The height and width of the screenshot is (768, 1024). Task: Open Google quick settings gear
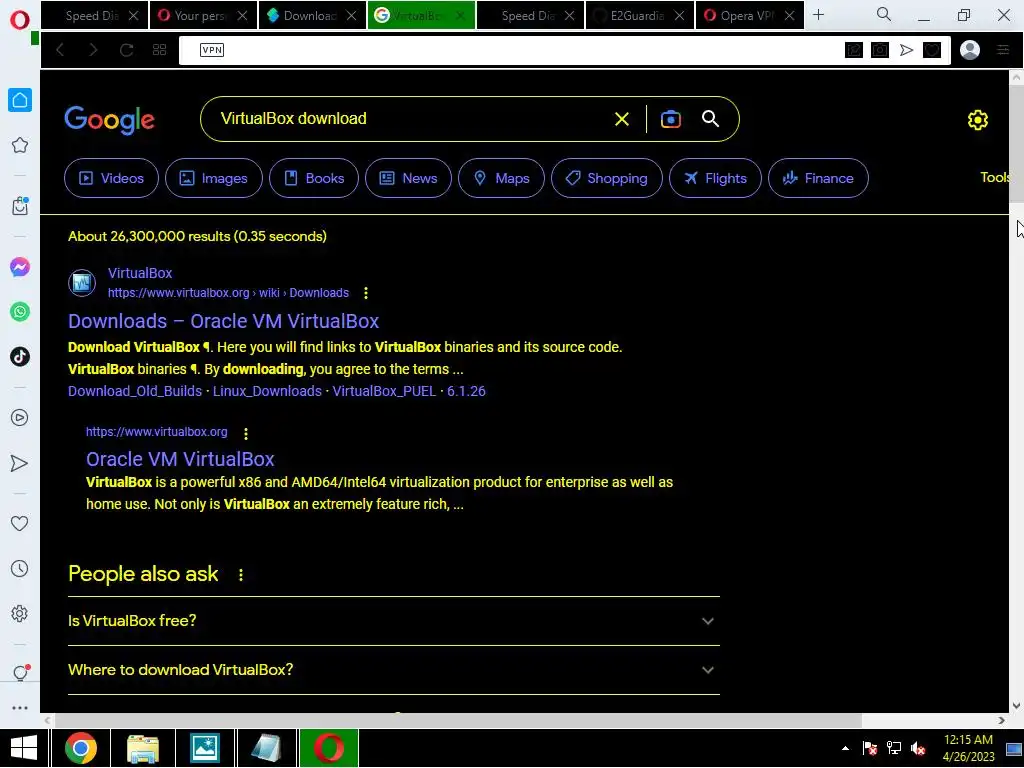[978, 120]
